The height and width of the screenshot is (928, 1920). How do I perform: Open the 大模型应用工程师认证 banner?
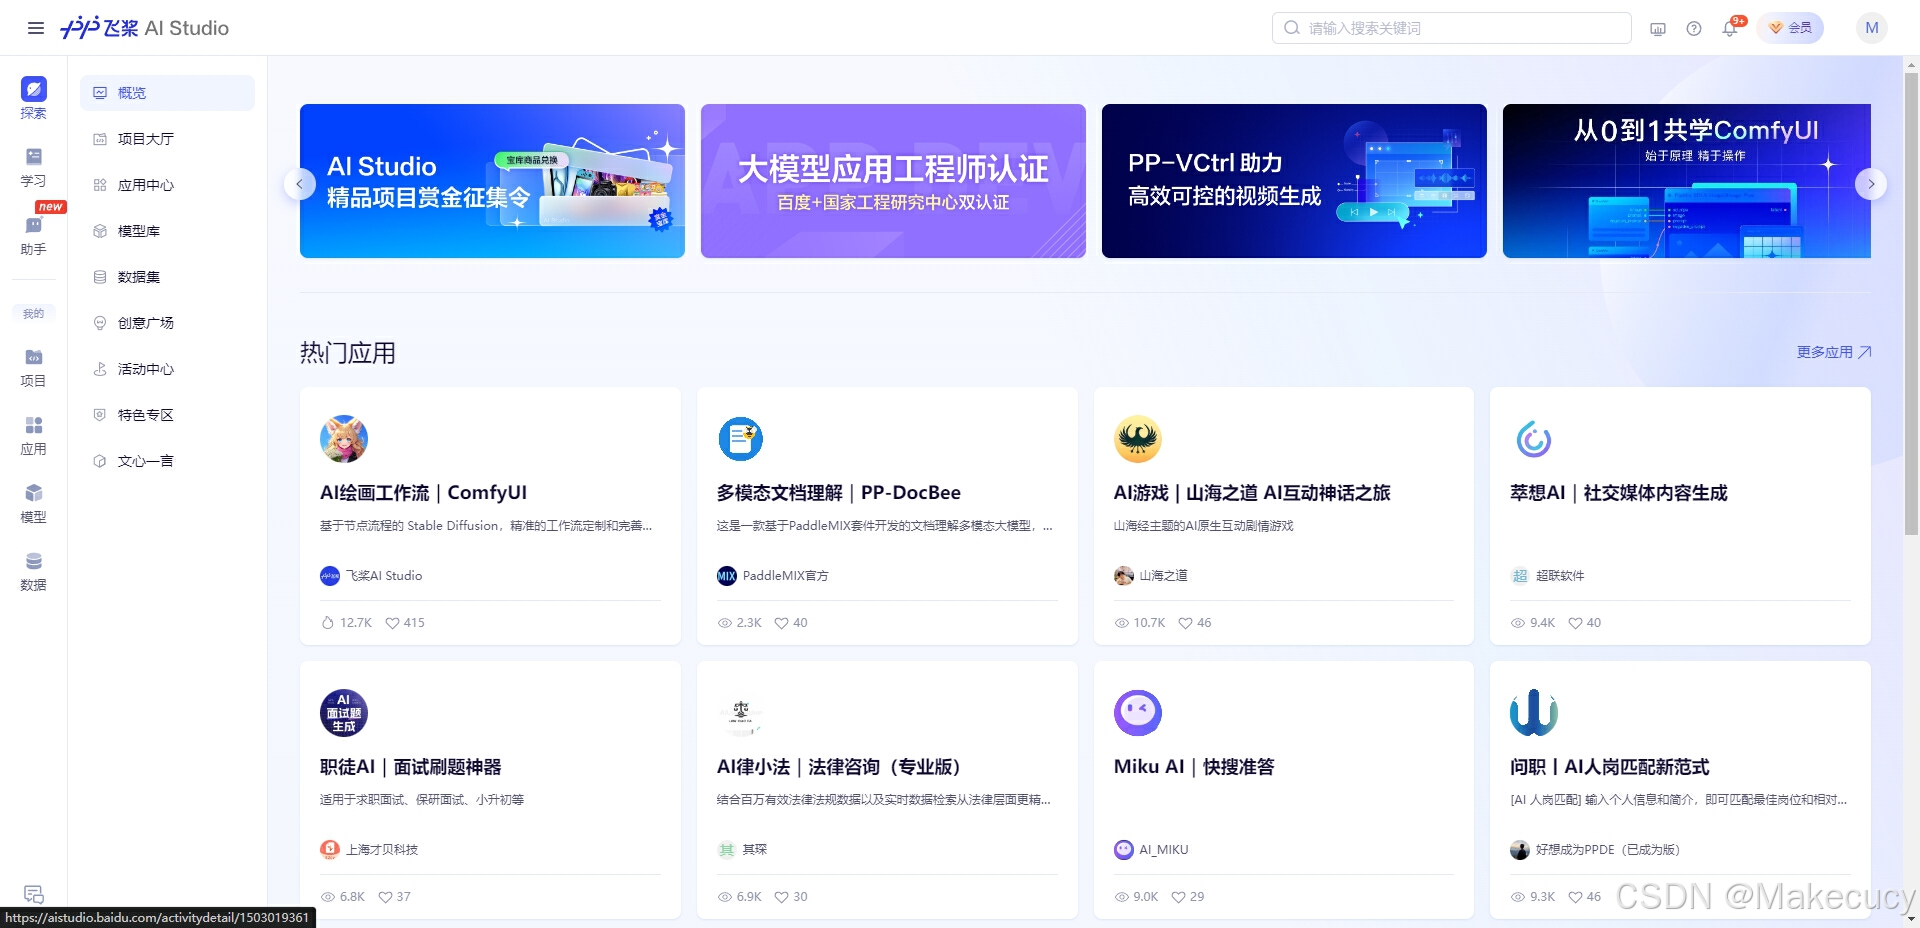pos(893,181)
